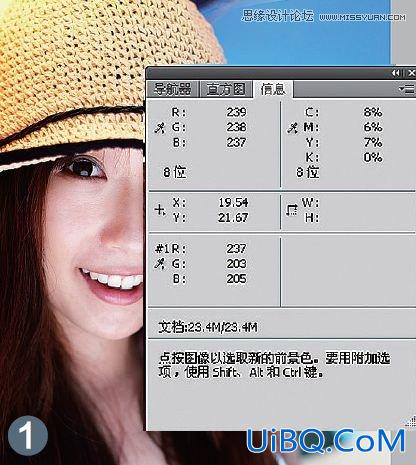Click the B value 237 in first readout
The width and height of the screenshot is (416, 465).
point(236,142)
